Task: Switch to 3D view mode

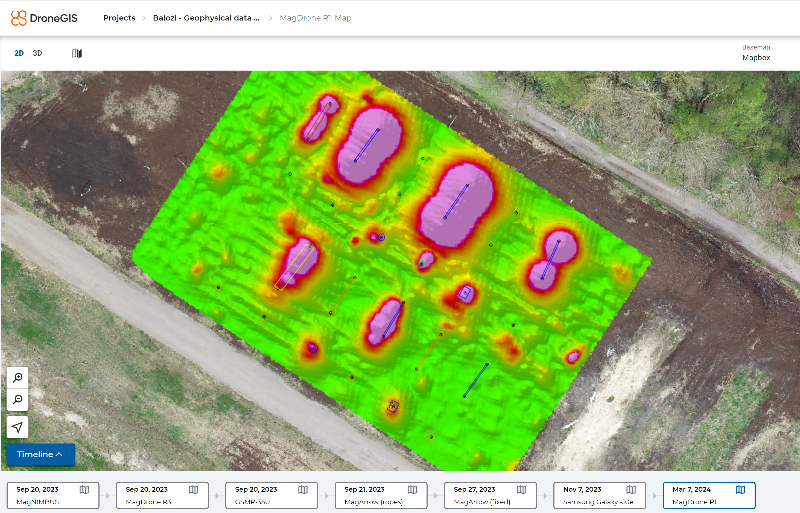Action: tap(37, 53)
